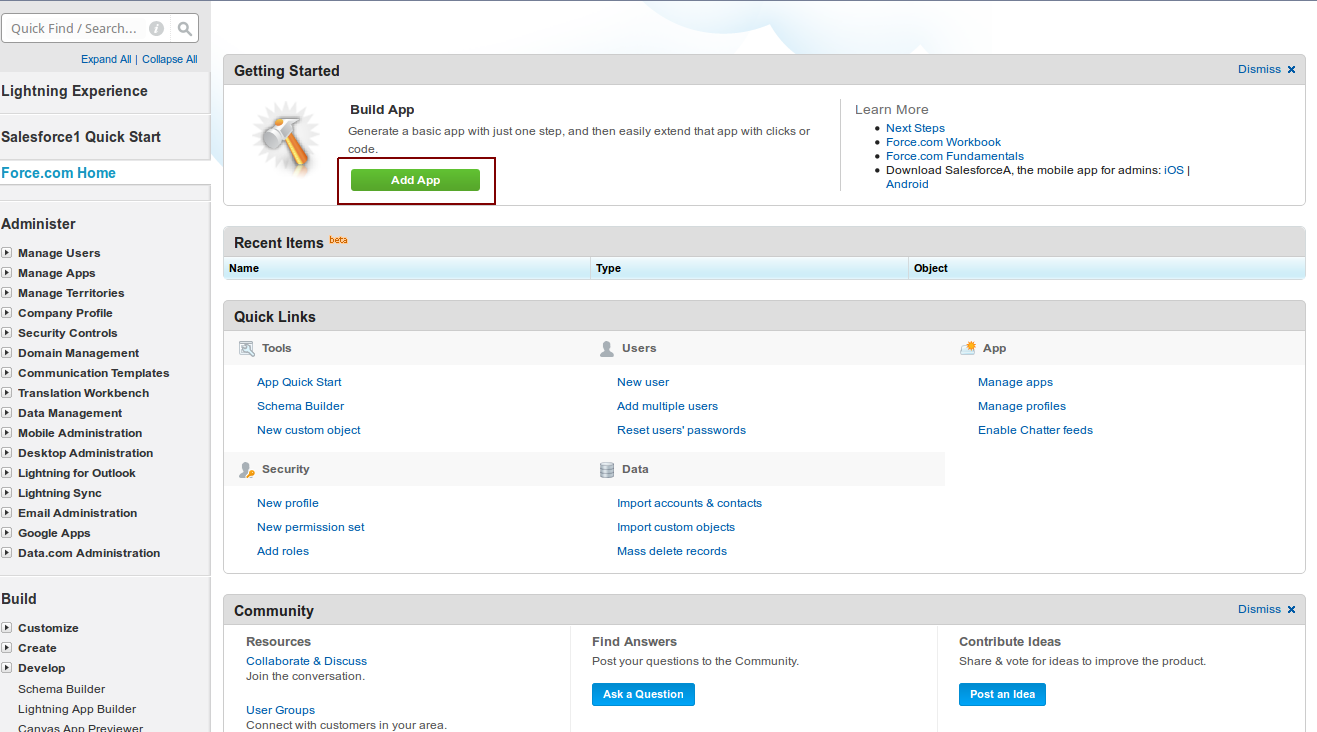This screenshot has width=1317, height=732.
Task: Open the Android download link
Action: (x=907, y=184)
